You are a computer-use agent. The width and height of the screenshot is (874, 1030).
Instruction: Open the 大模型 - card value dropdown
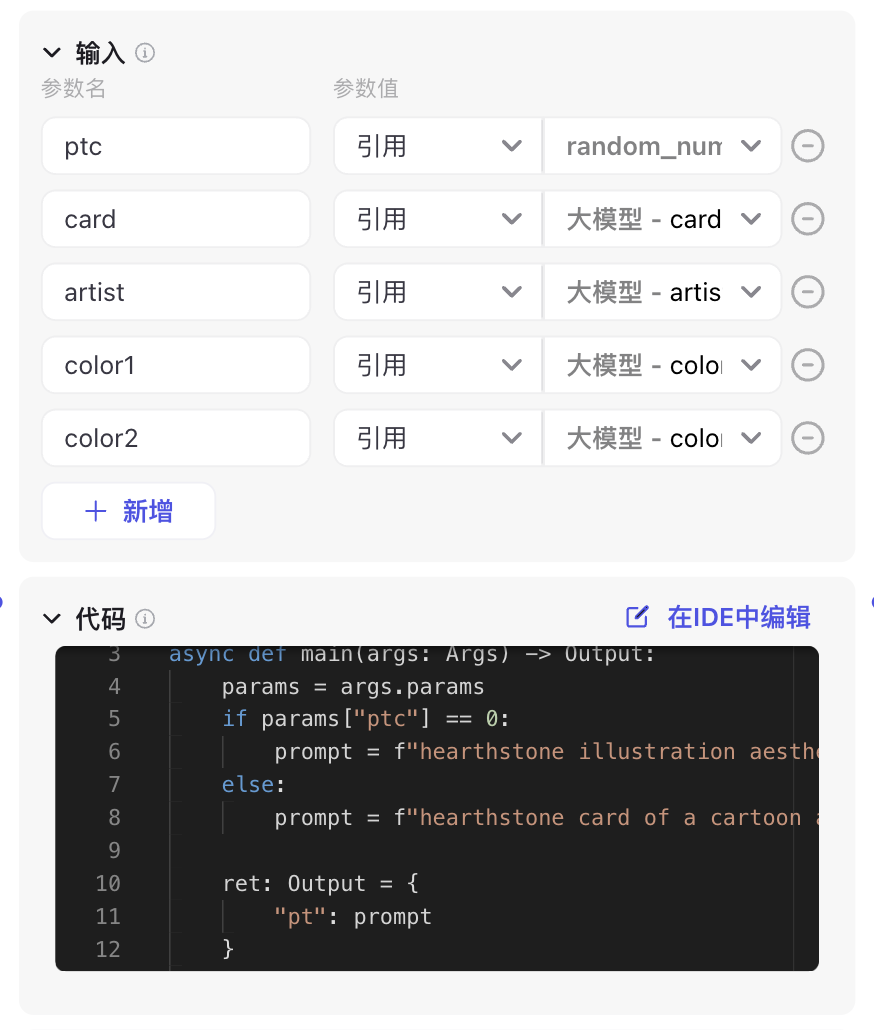pyautogui.click(x=663, y=219)
